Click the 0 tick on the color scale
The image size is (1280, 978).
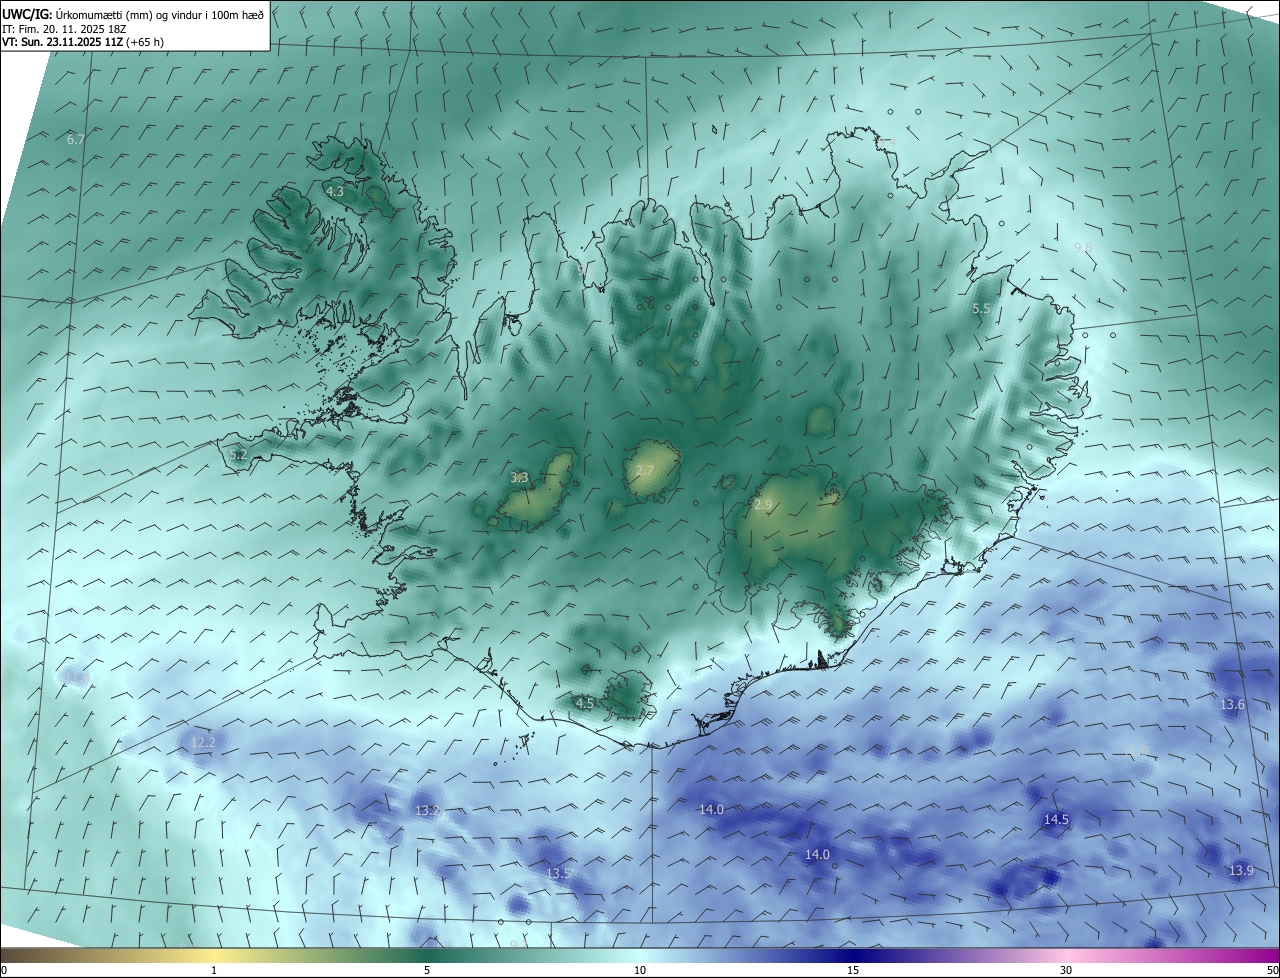point(3,970)
